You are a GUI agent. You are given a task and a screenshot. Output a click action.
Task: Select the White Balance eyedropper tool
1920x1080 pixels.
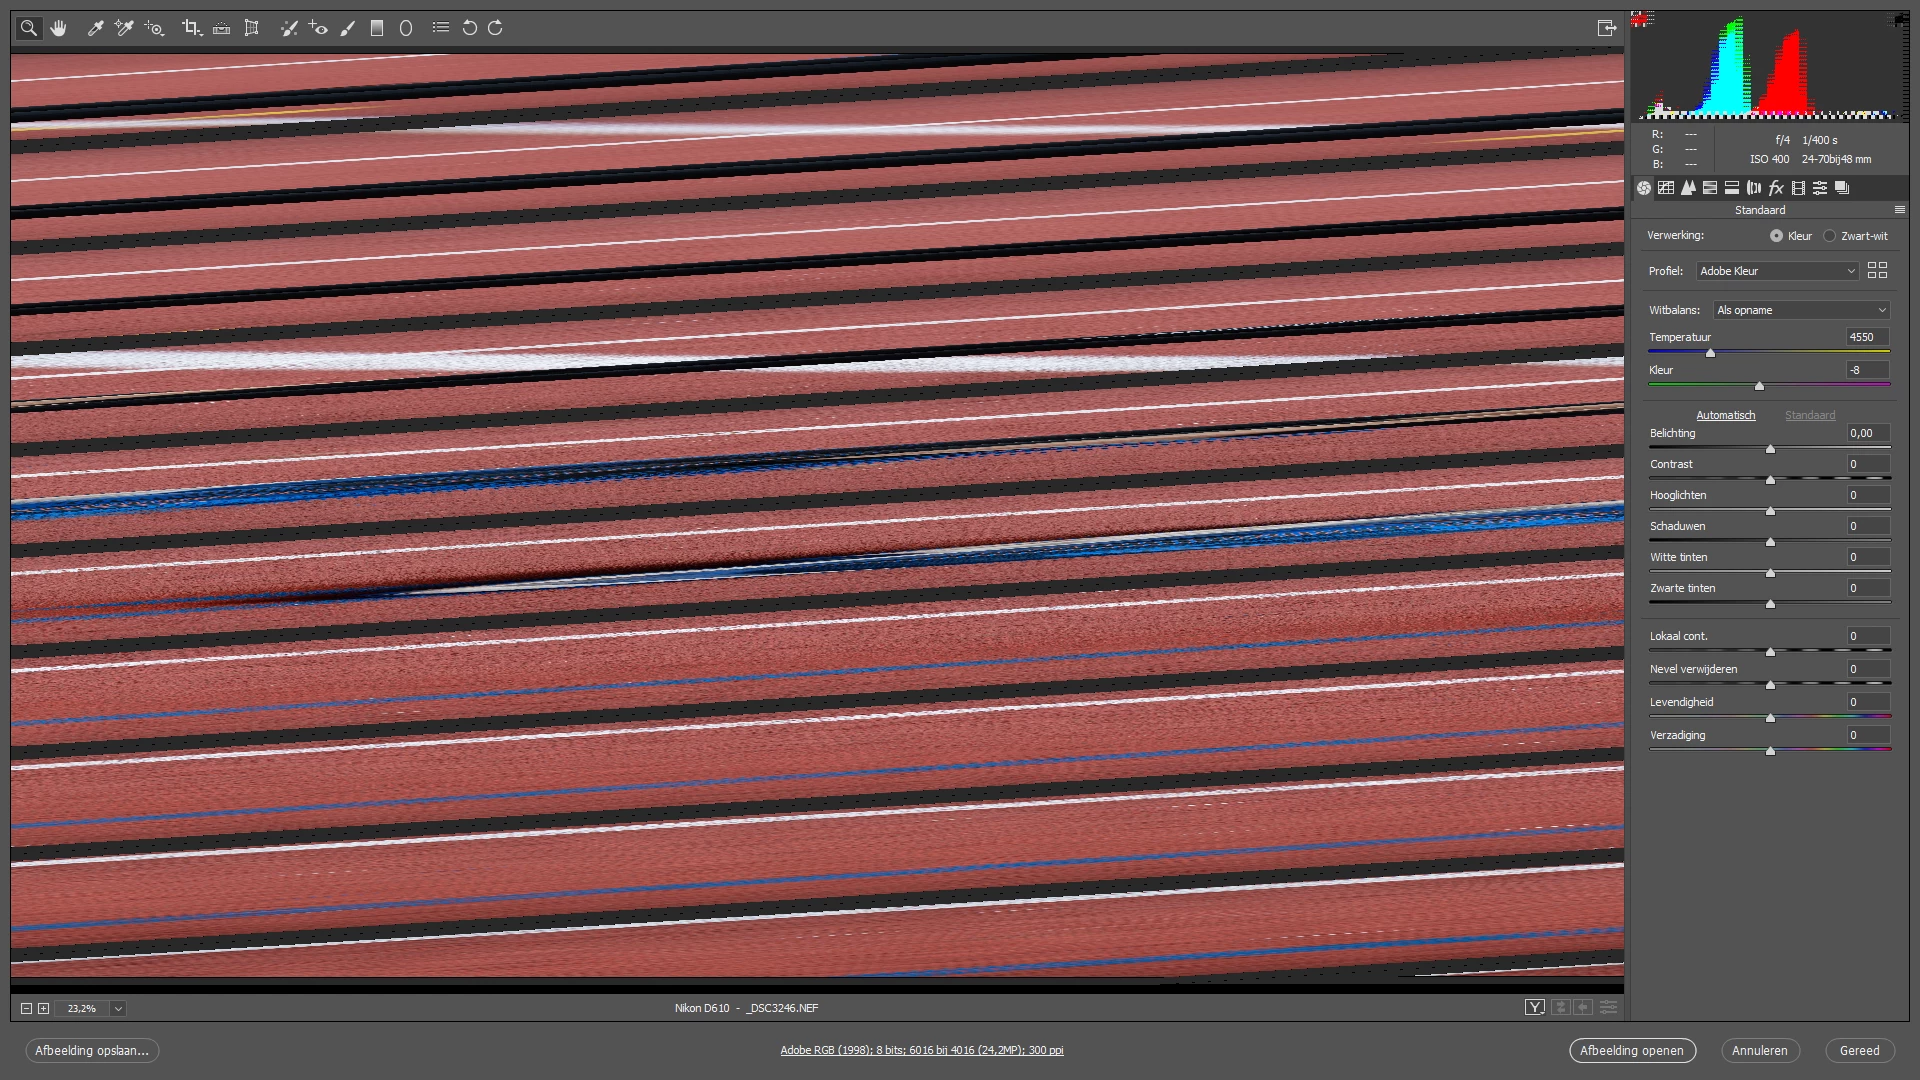click(96, 28)
